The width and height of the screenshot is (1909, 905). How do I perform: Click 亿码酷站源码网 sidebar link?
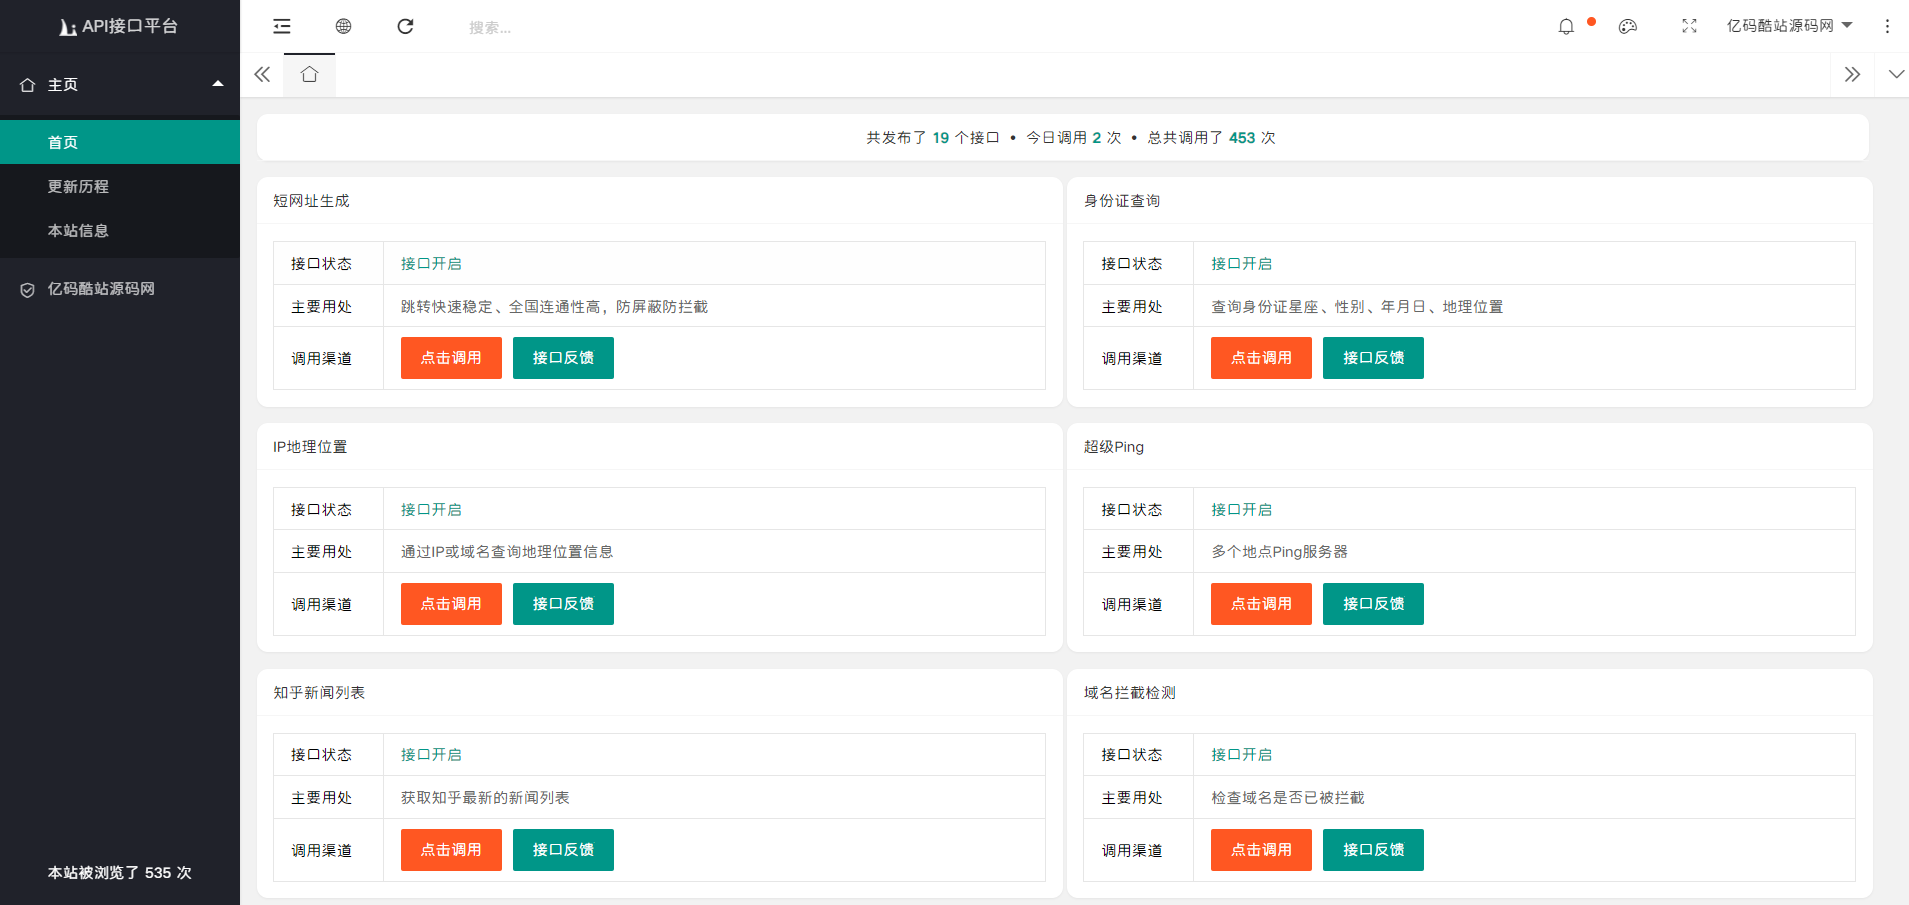pos(101,289)
